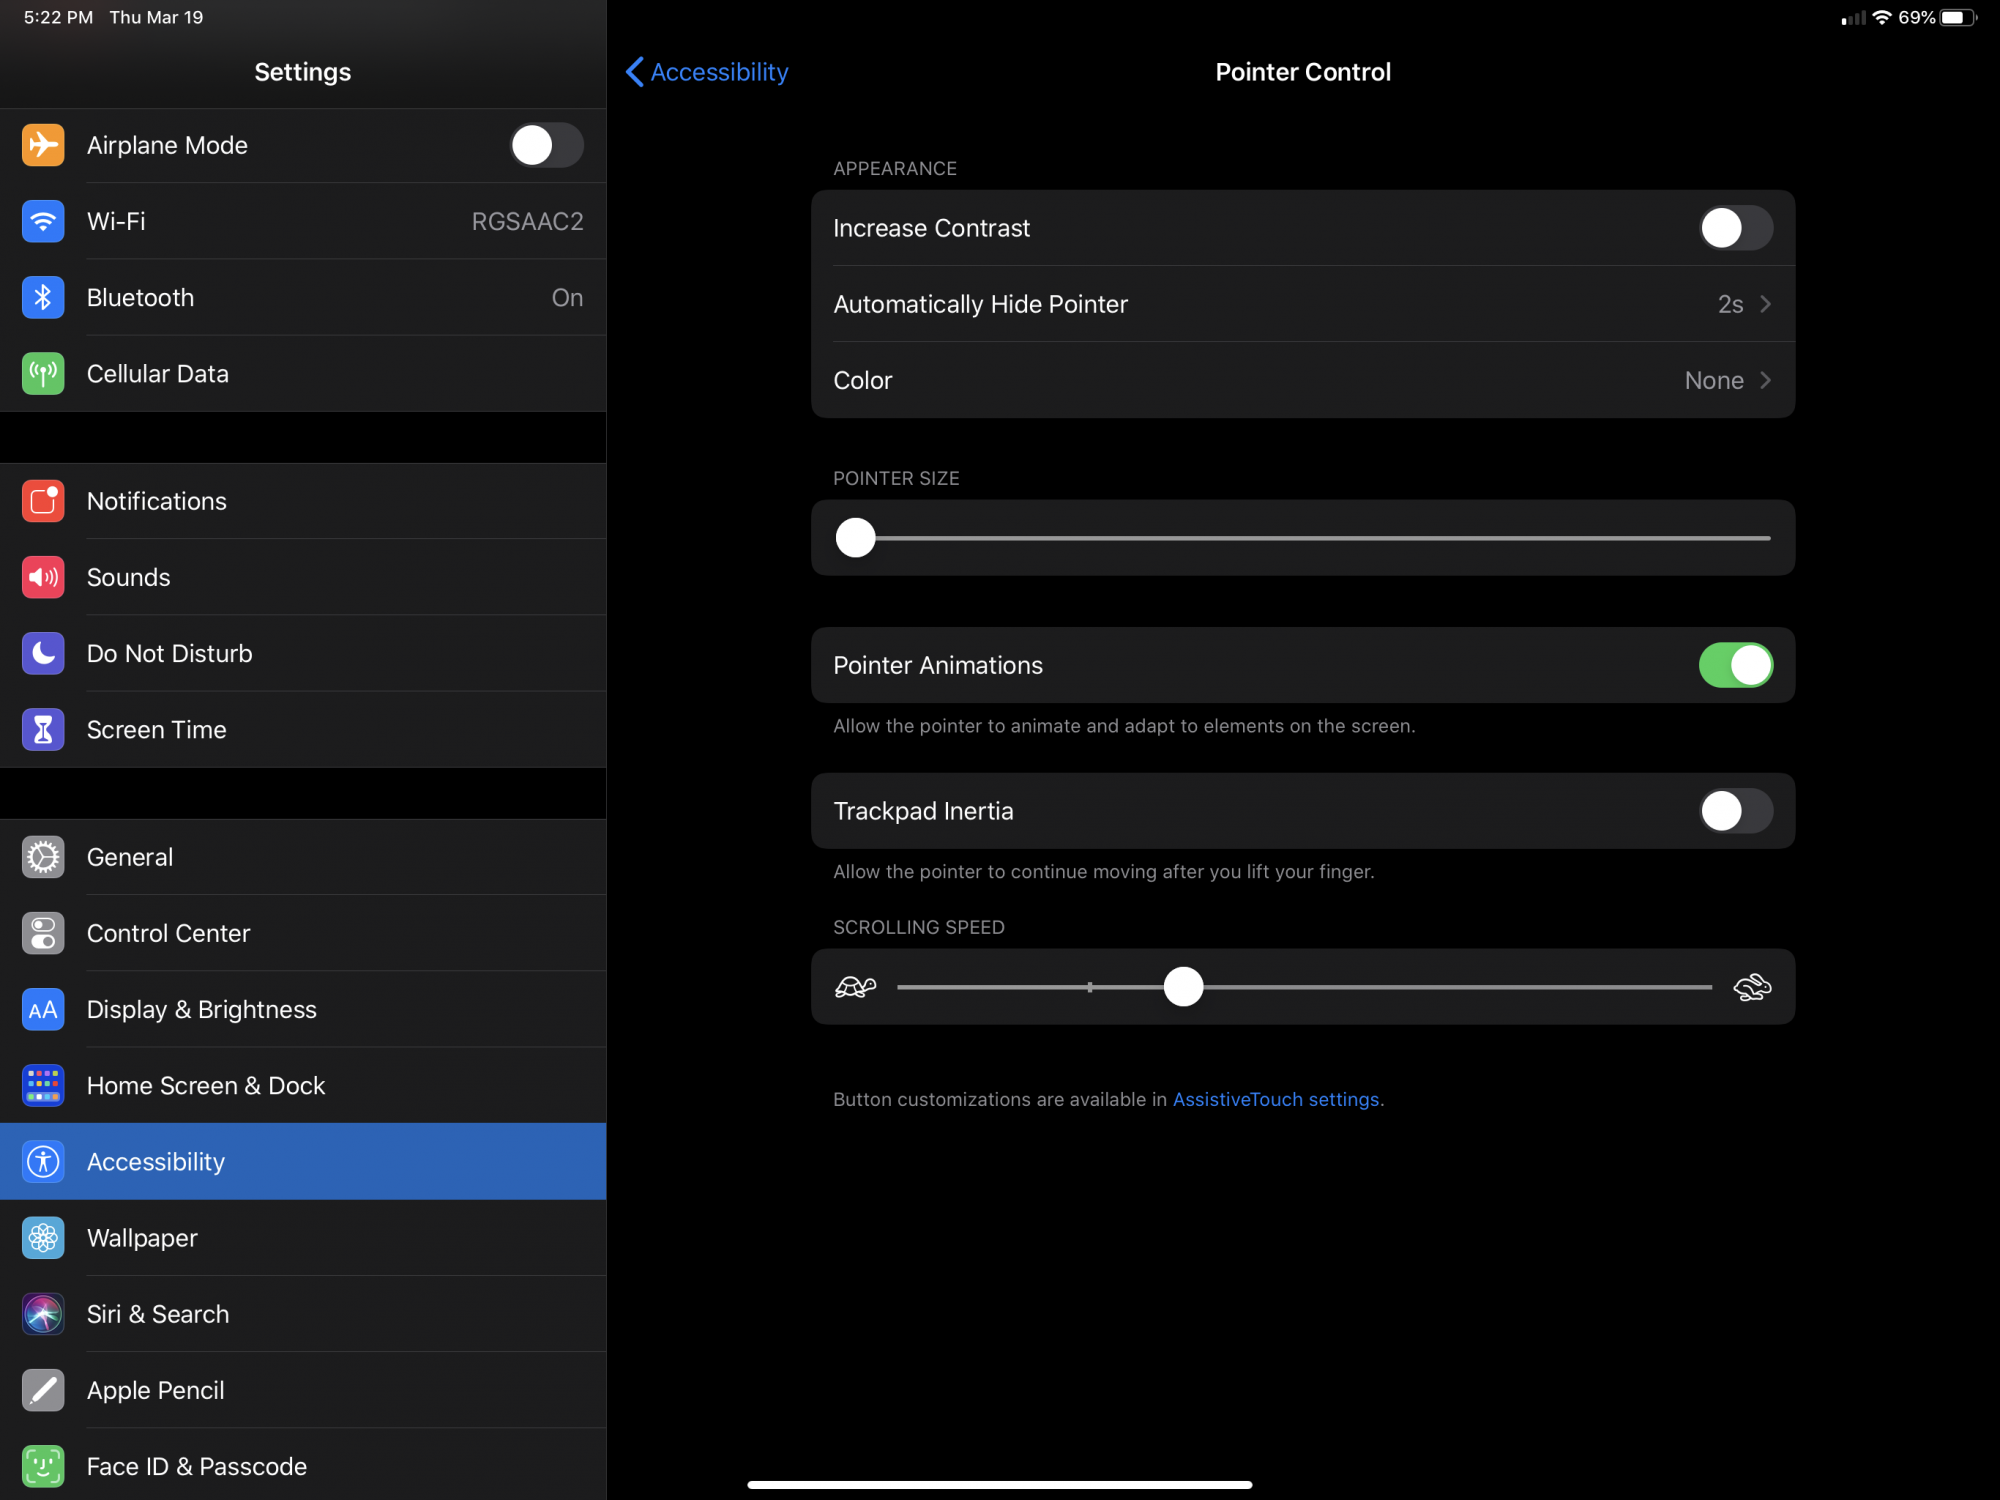
Task: Click the Scrolling Speed slider thumb
Action: click(x=1183, y=986)
